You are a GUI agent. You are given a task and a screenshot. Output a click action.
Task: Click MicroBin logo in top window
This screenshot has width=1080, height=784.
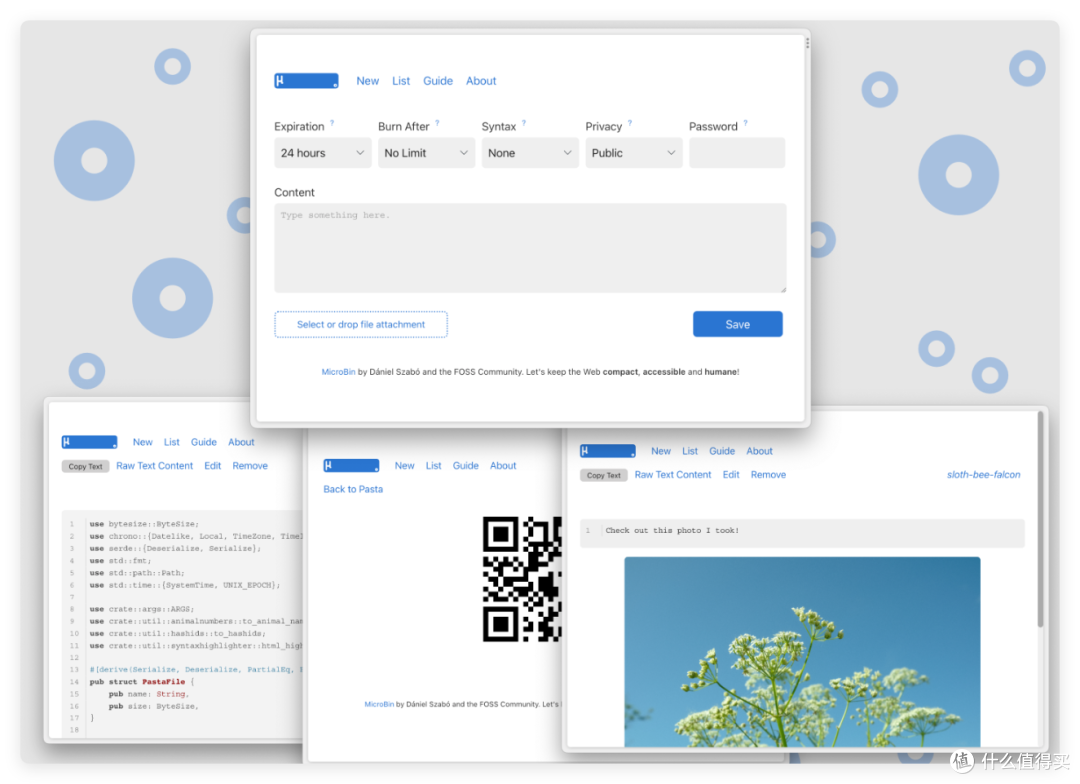pos(306,81)
